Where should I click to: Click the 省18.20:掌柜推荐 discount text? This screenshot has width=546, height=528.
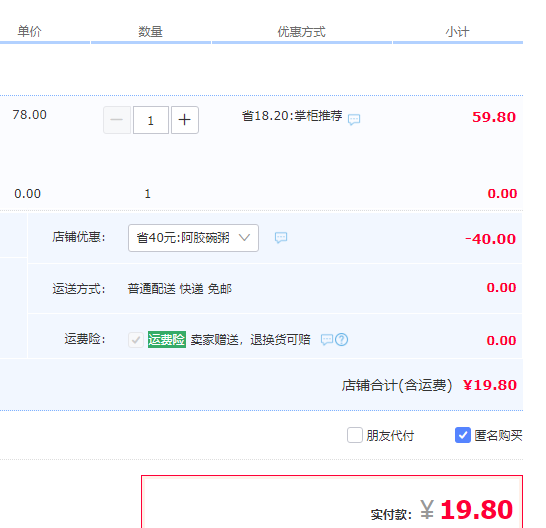292,116
